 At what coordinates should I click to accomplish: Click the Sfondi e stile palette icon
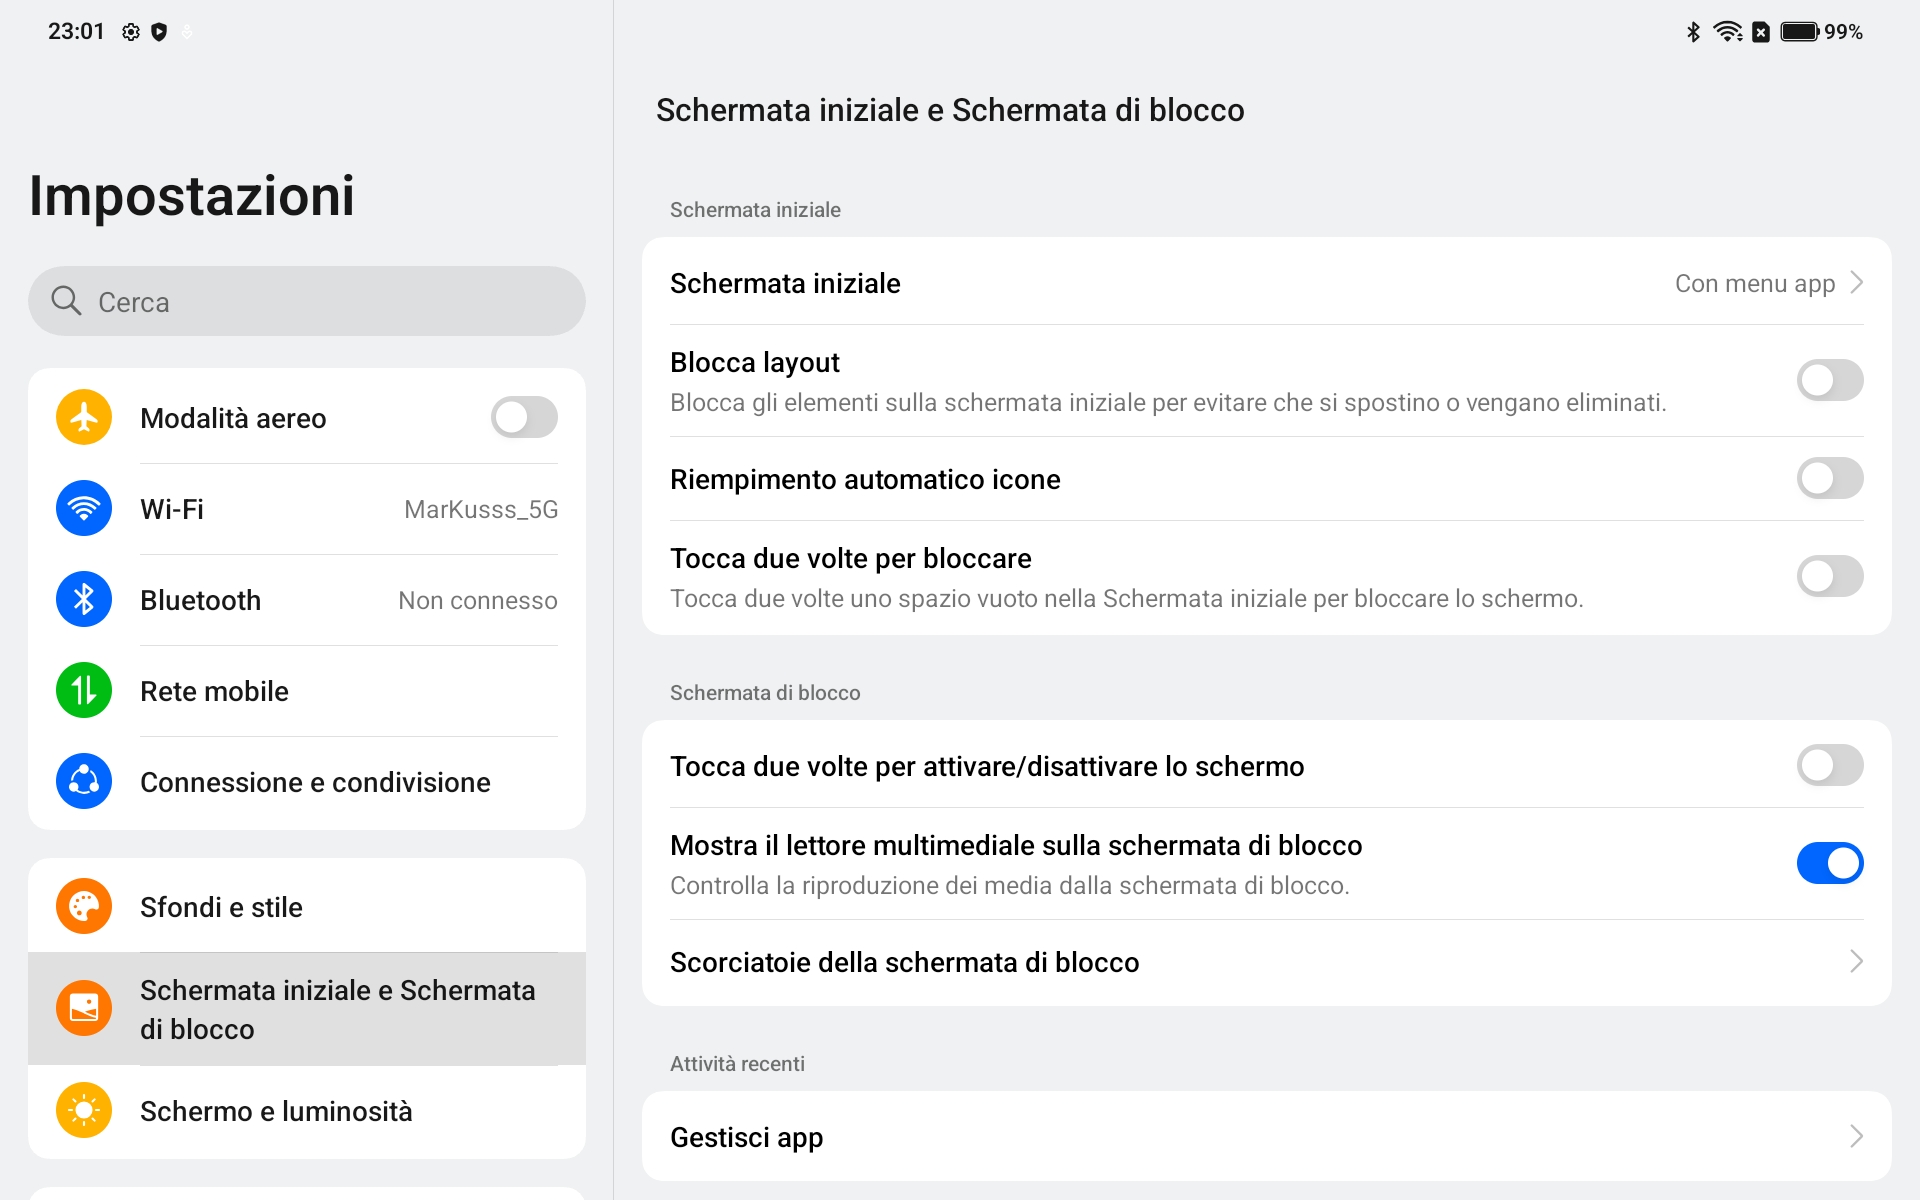(x=84, y=906)
